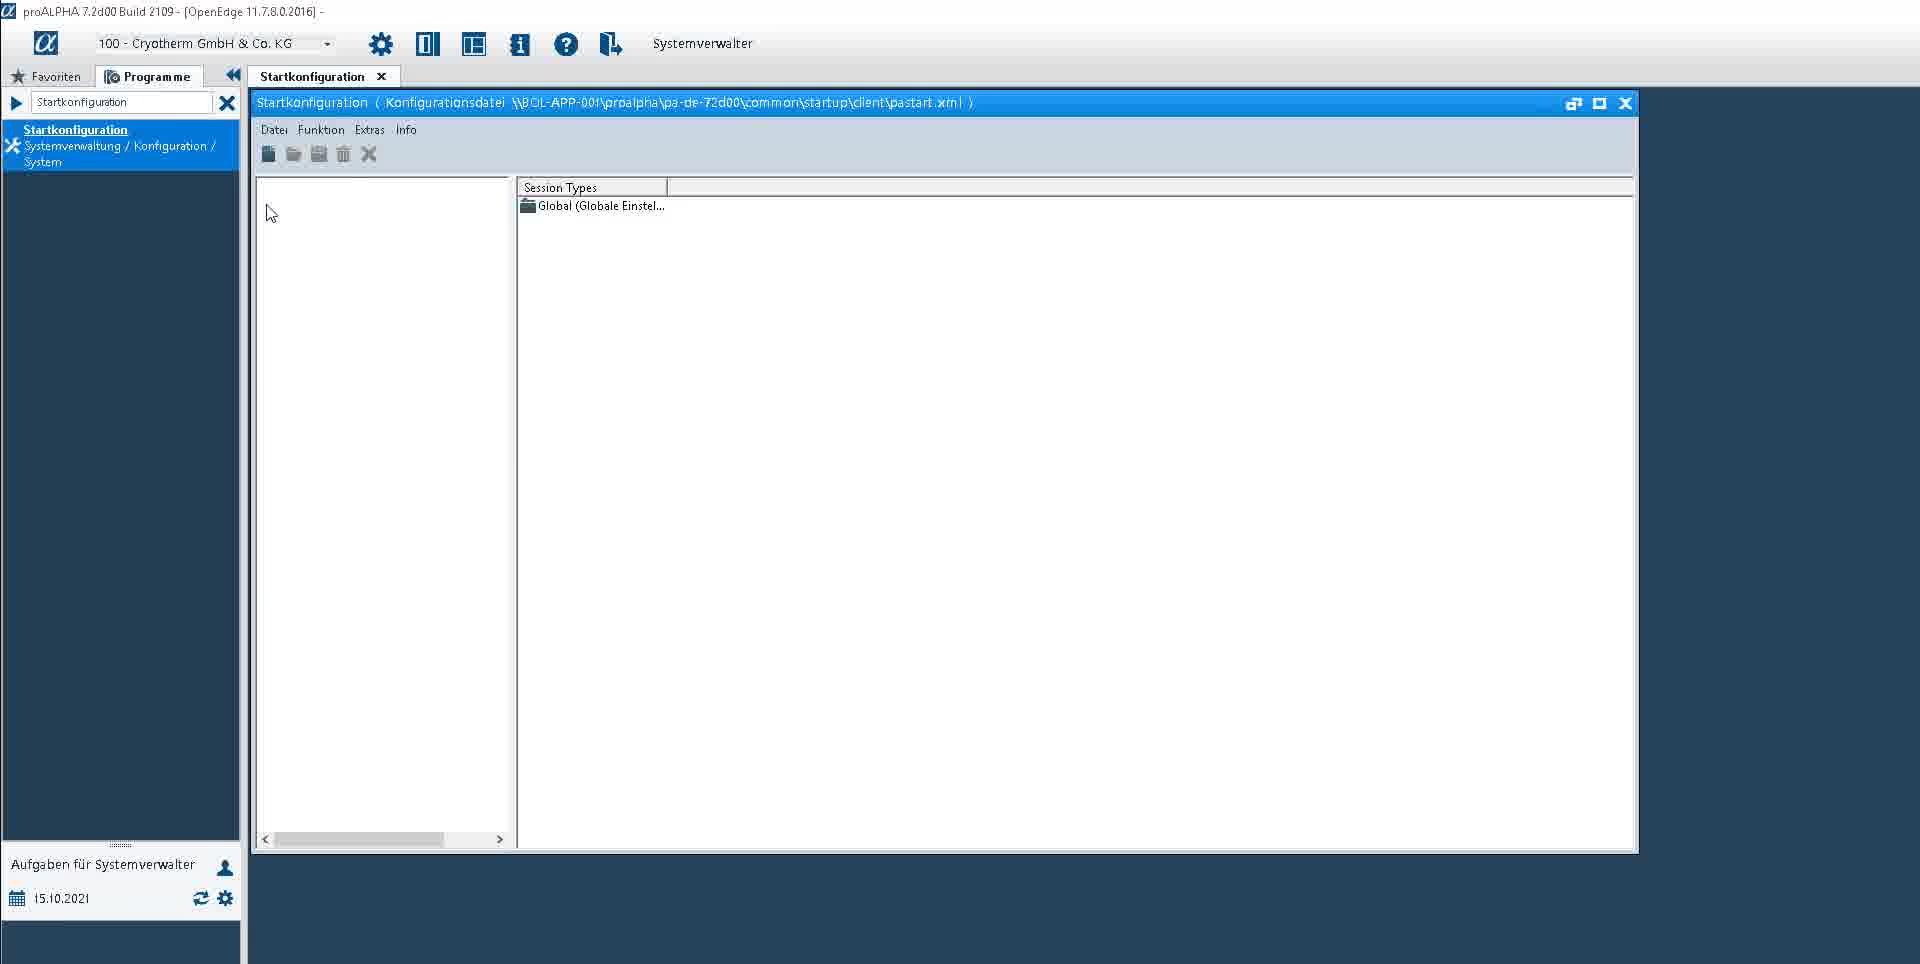Click Aufgaben für Systemverwalter heading
Screen dimensions: 1920x964
[103, 865]
